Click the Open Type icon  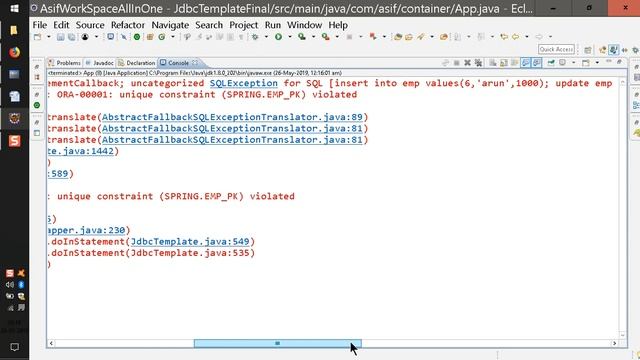(x=398, y=37)
